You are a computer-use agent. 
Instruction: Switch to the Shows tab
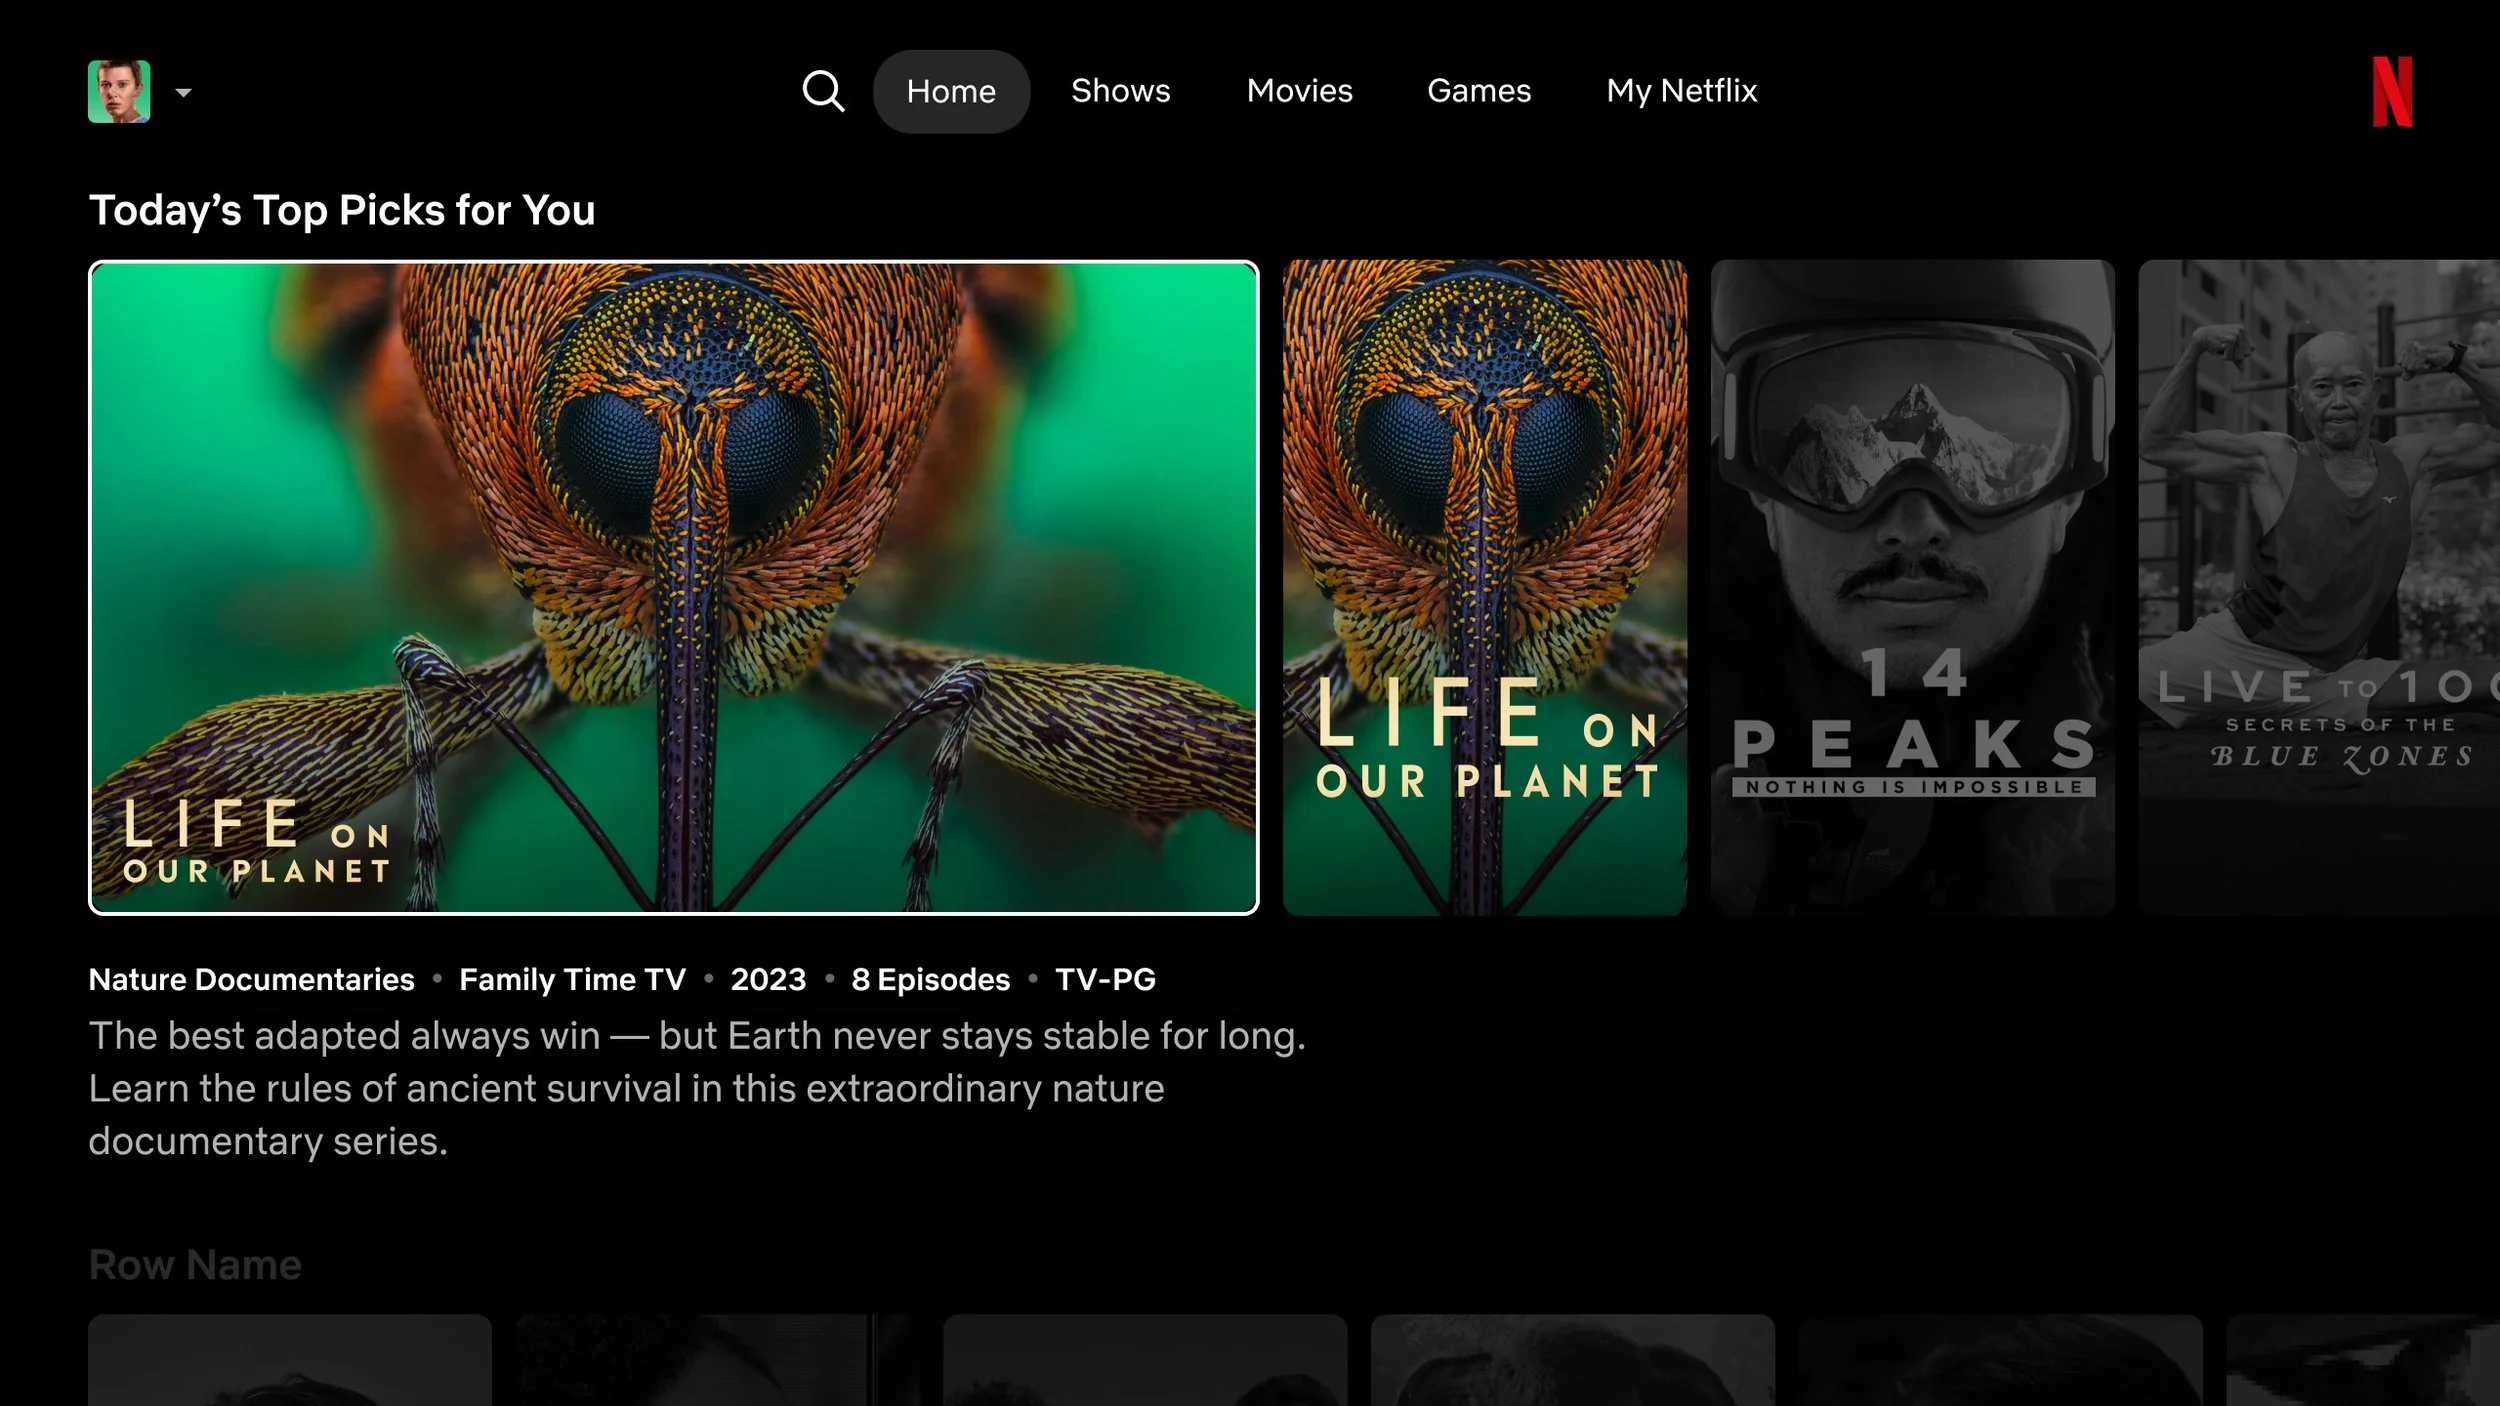pyautogui.click(x=1120, y=91)
